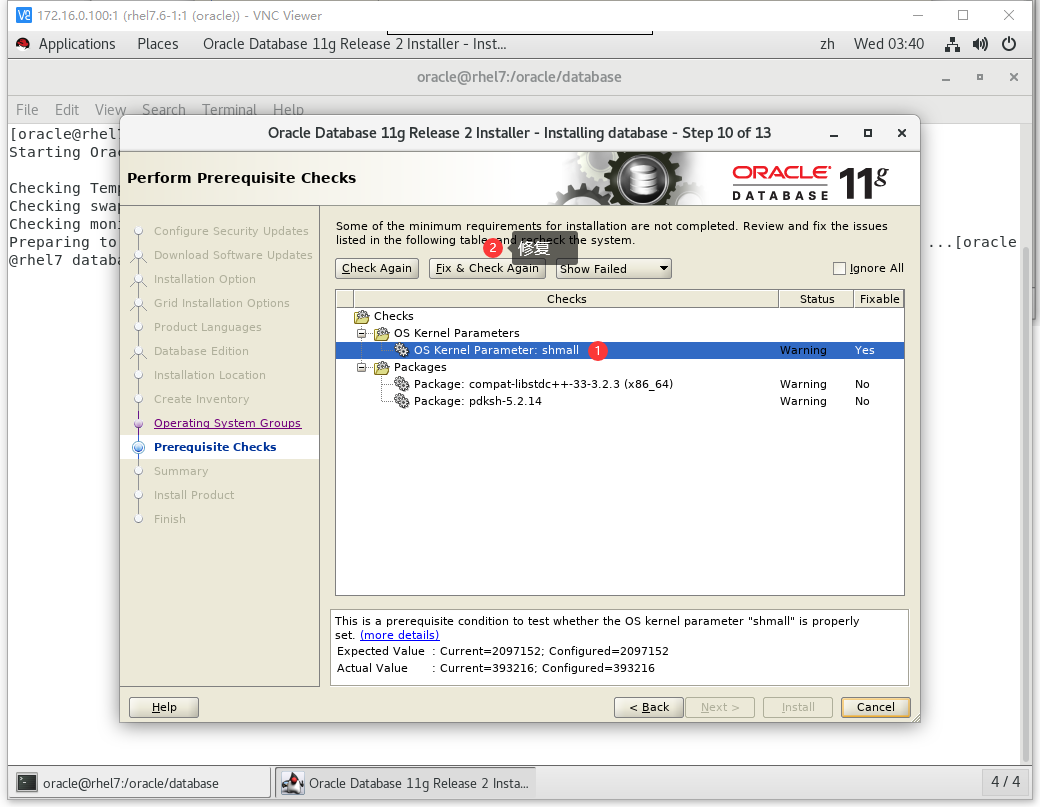Click the Checks column header

(566, 299)
